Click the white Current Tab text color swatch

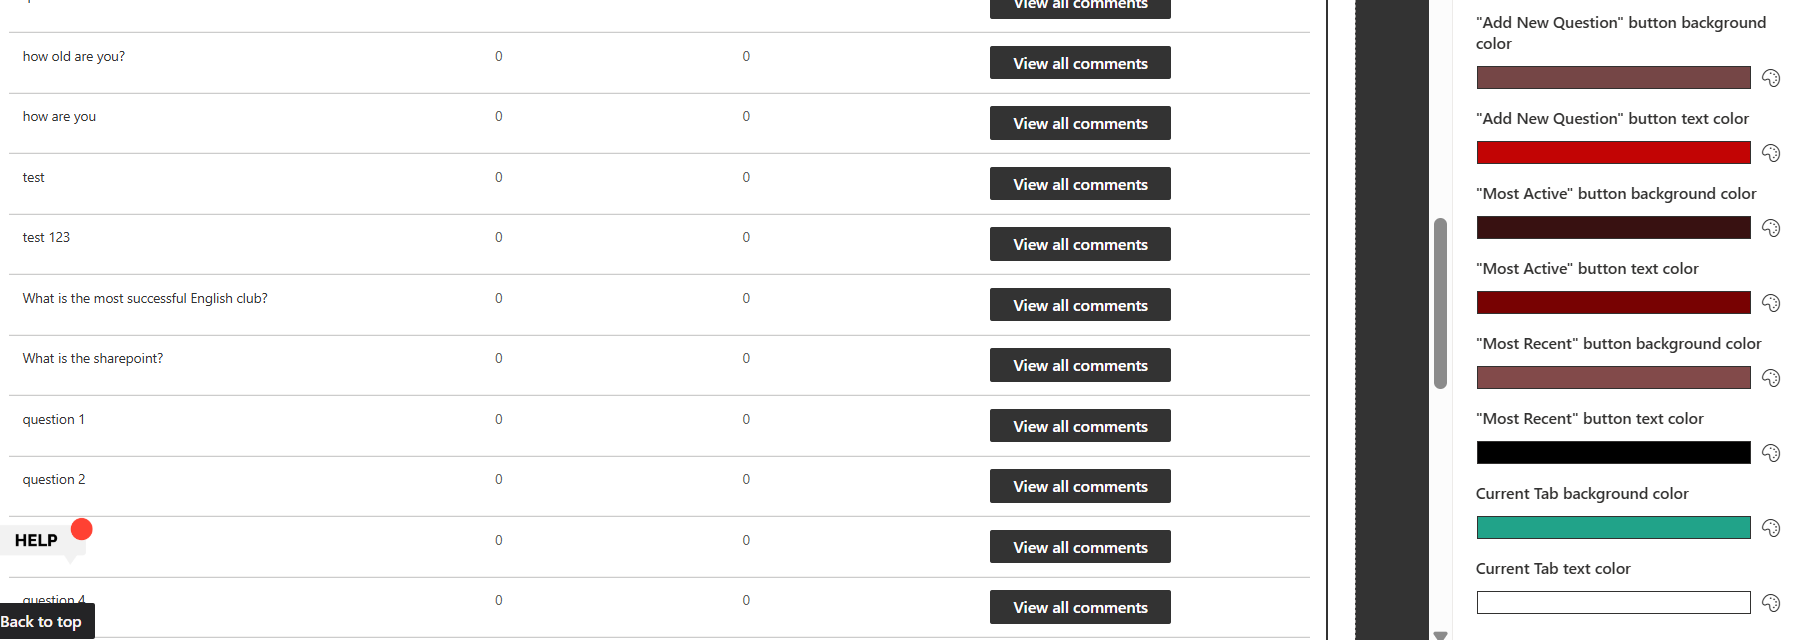(1613, 603)
